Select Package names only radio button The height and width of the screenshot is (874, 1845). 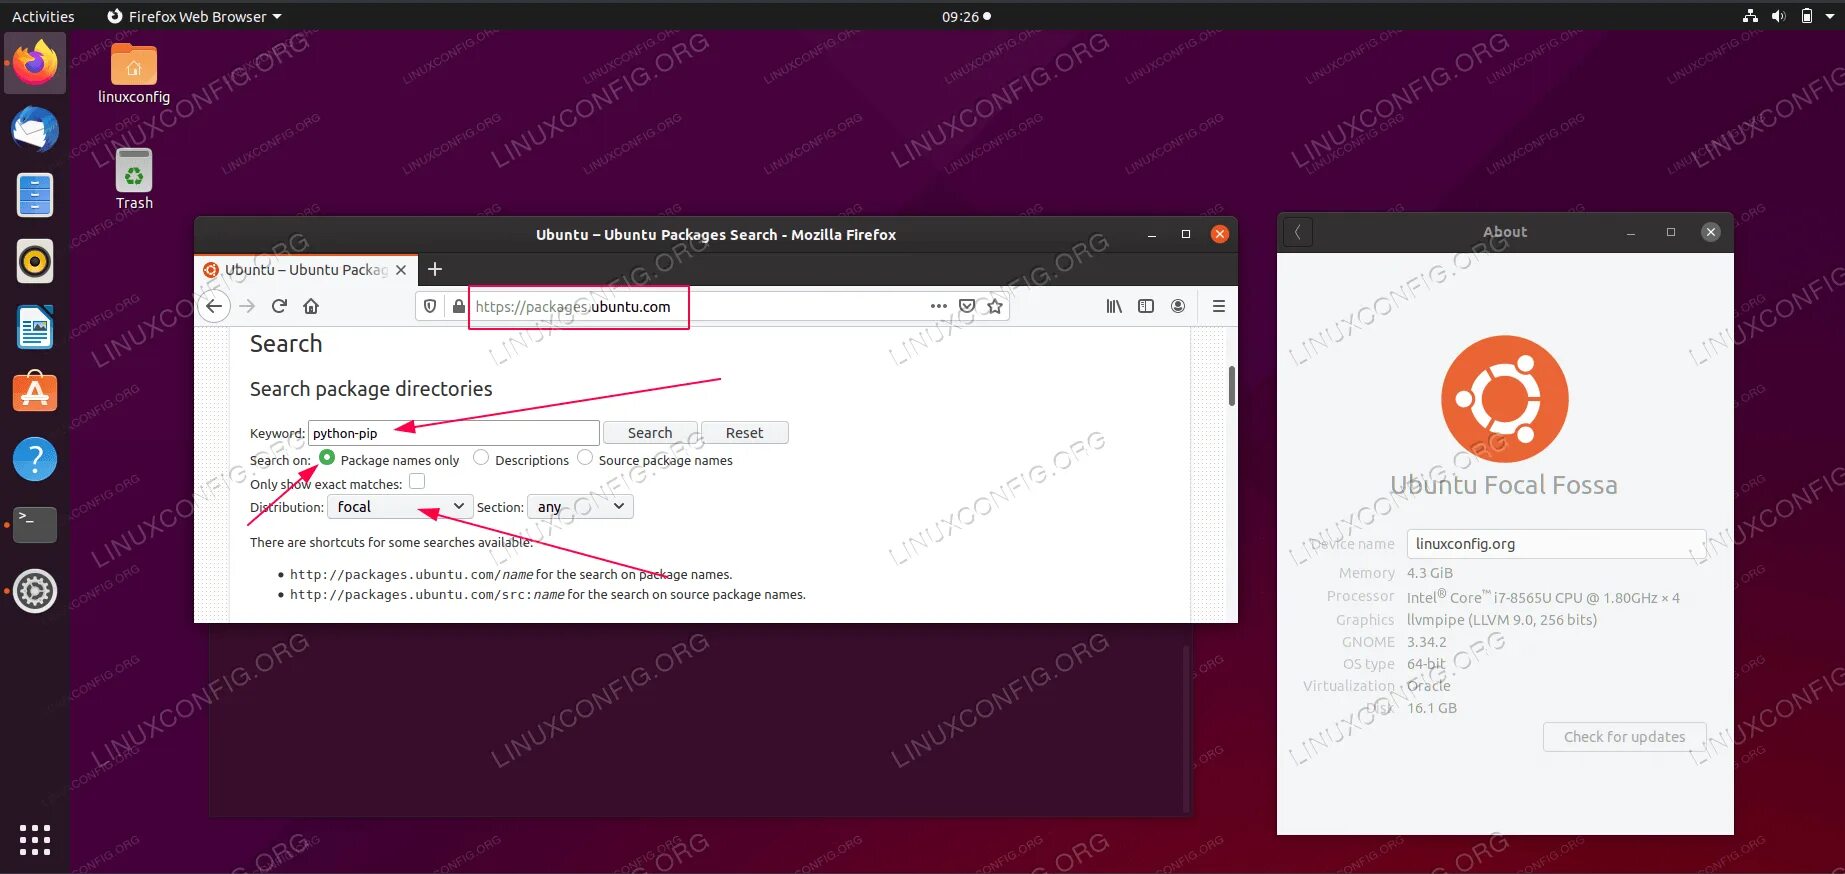click(x=327, y=458)
